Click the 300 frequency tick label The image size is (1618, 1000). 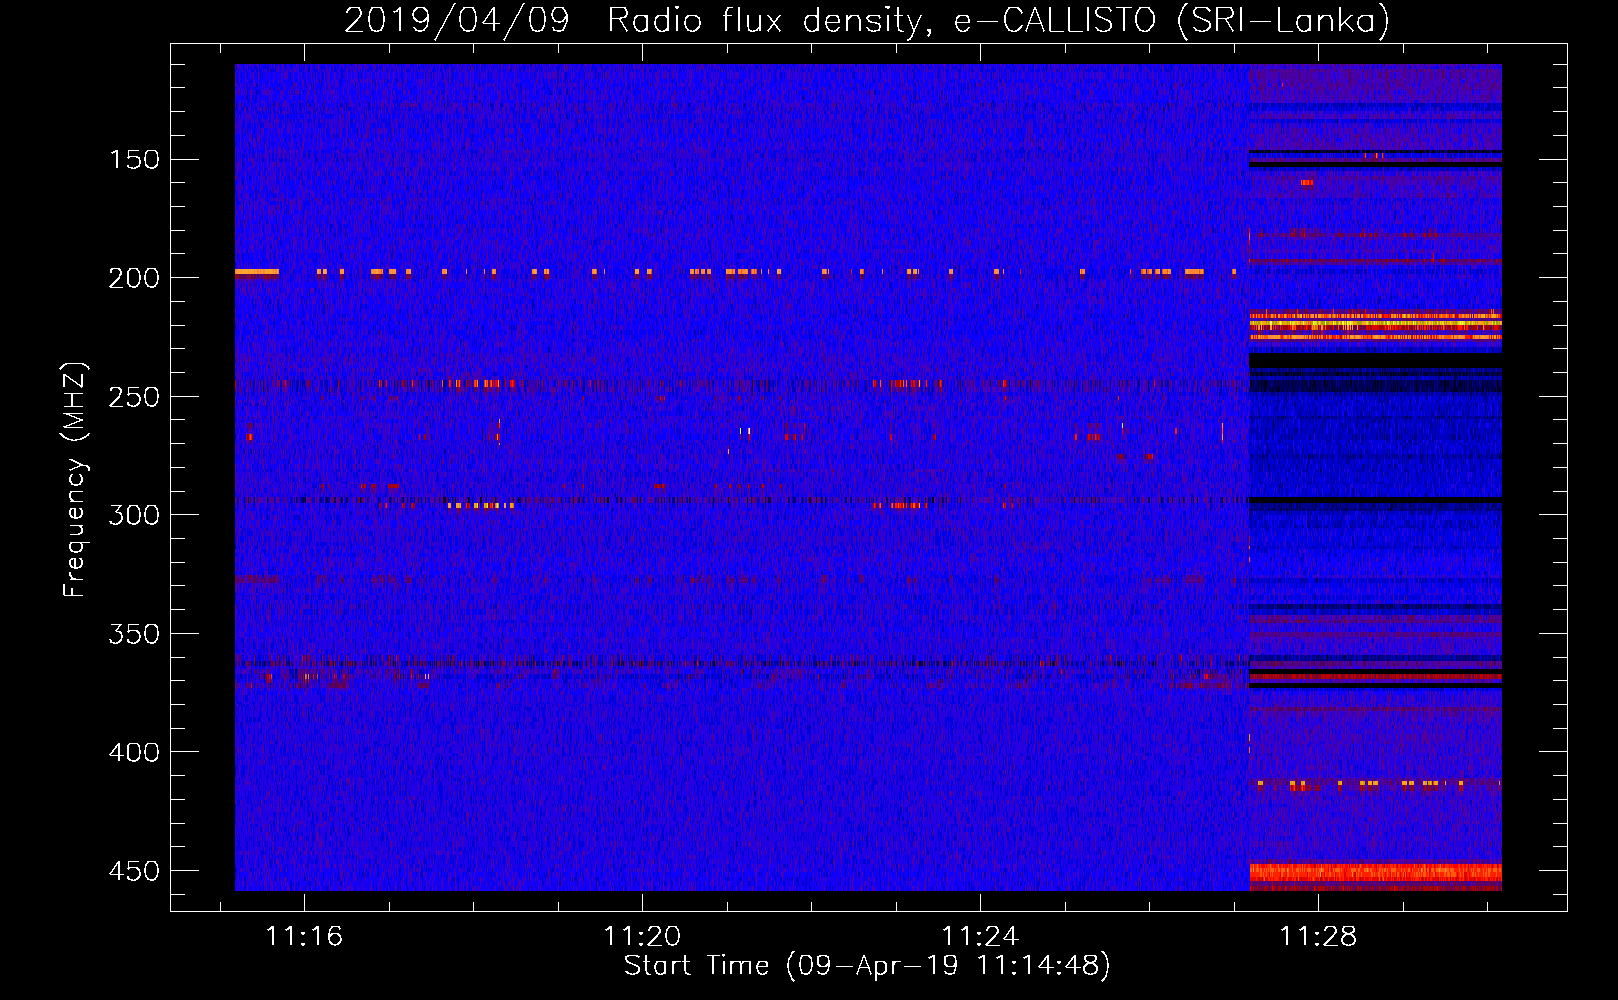pyautogui.click(x=134, y=515)
